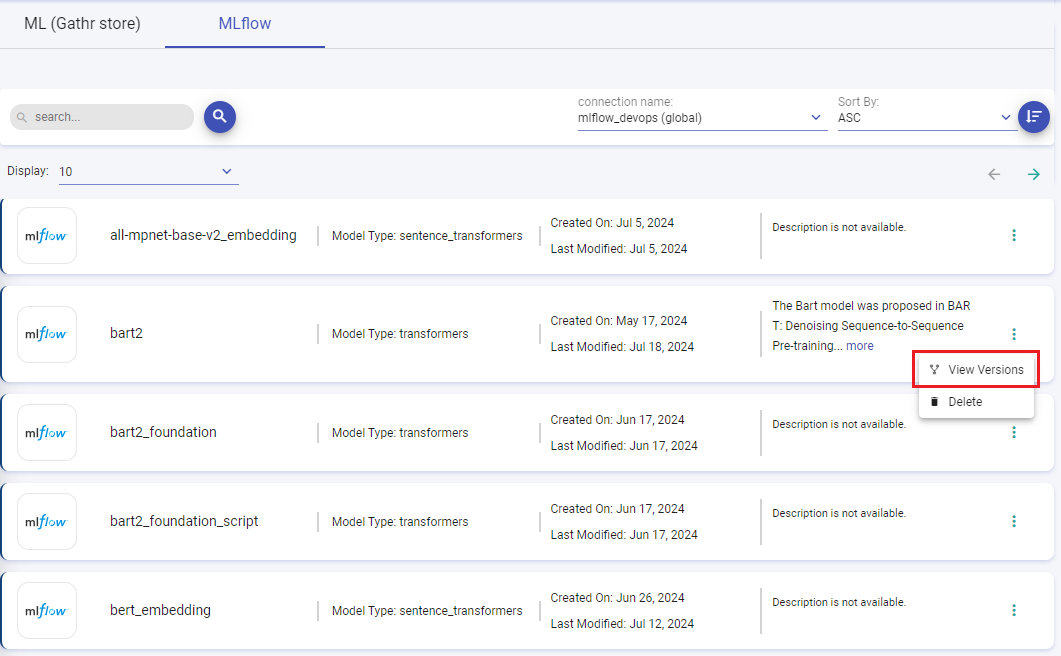
Task: Open the options menu for bart2_foundation_script
Action: point(1014,521)
